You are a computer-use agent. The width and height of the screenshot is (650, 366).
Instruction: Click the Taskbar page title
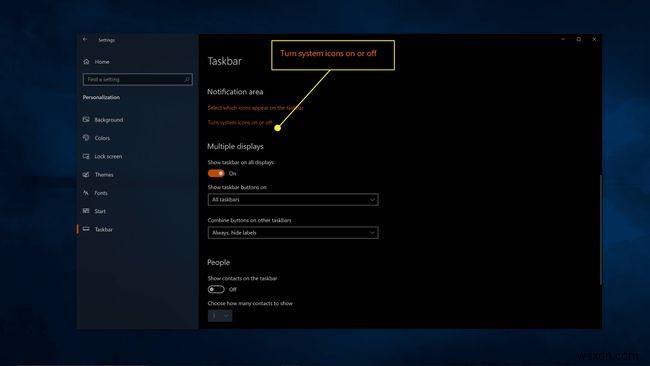coord(224,61)
